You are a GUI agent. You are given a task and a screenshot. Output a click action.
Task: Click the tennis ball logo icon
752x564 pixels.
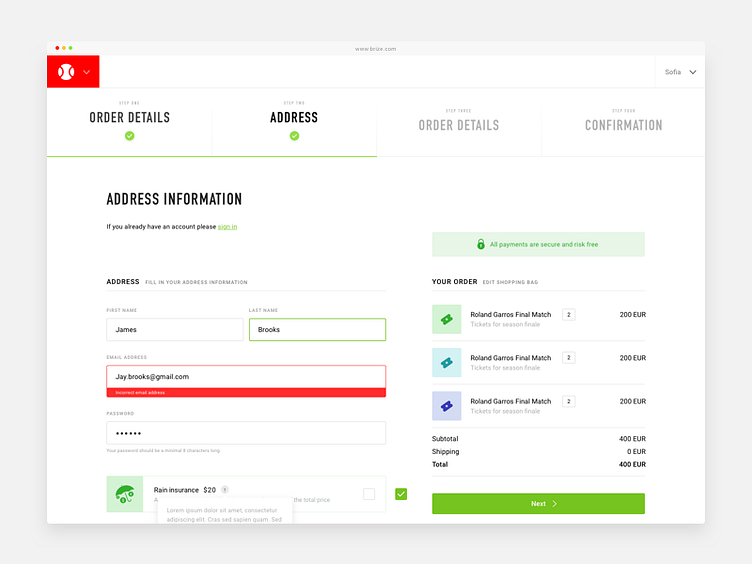66,72
